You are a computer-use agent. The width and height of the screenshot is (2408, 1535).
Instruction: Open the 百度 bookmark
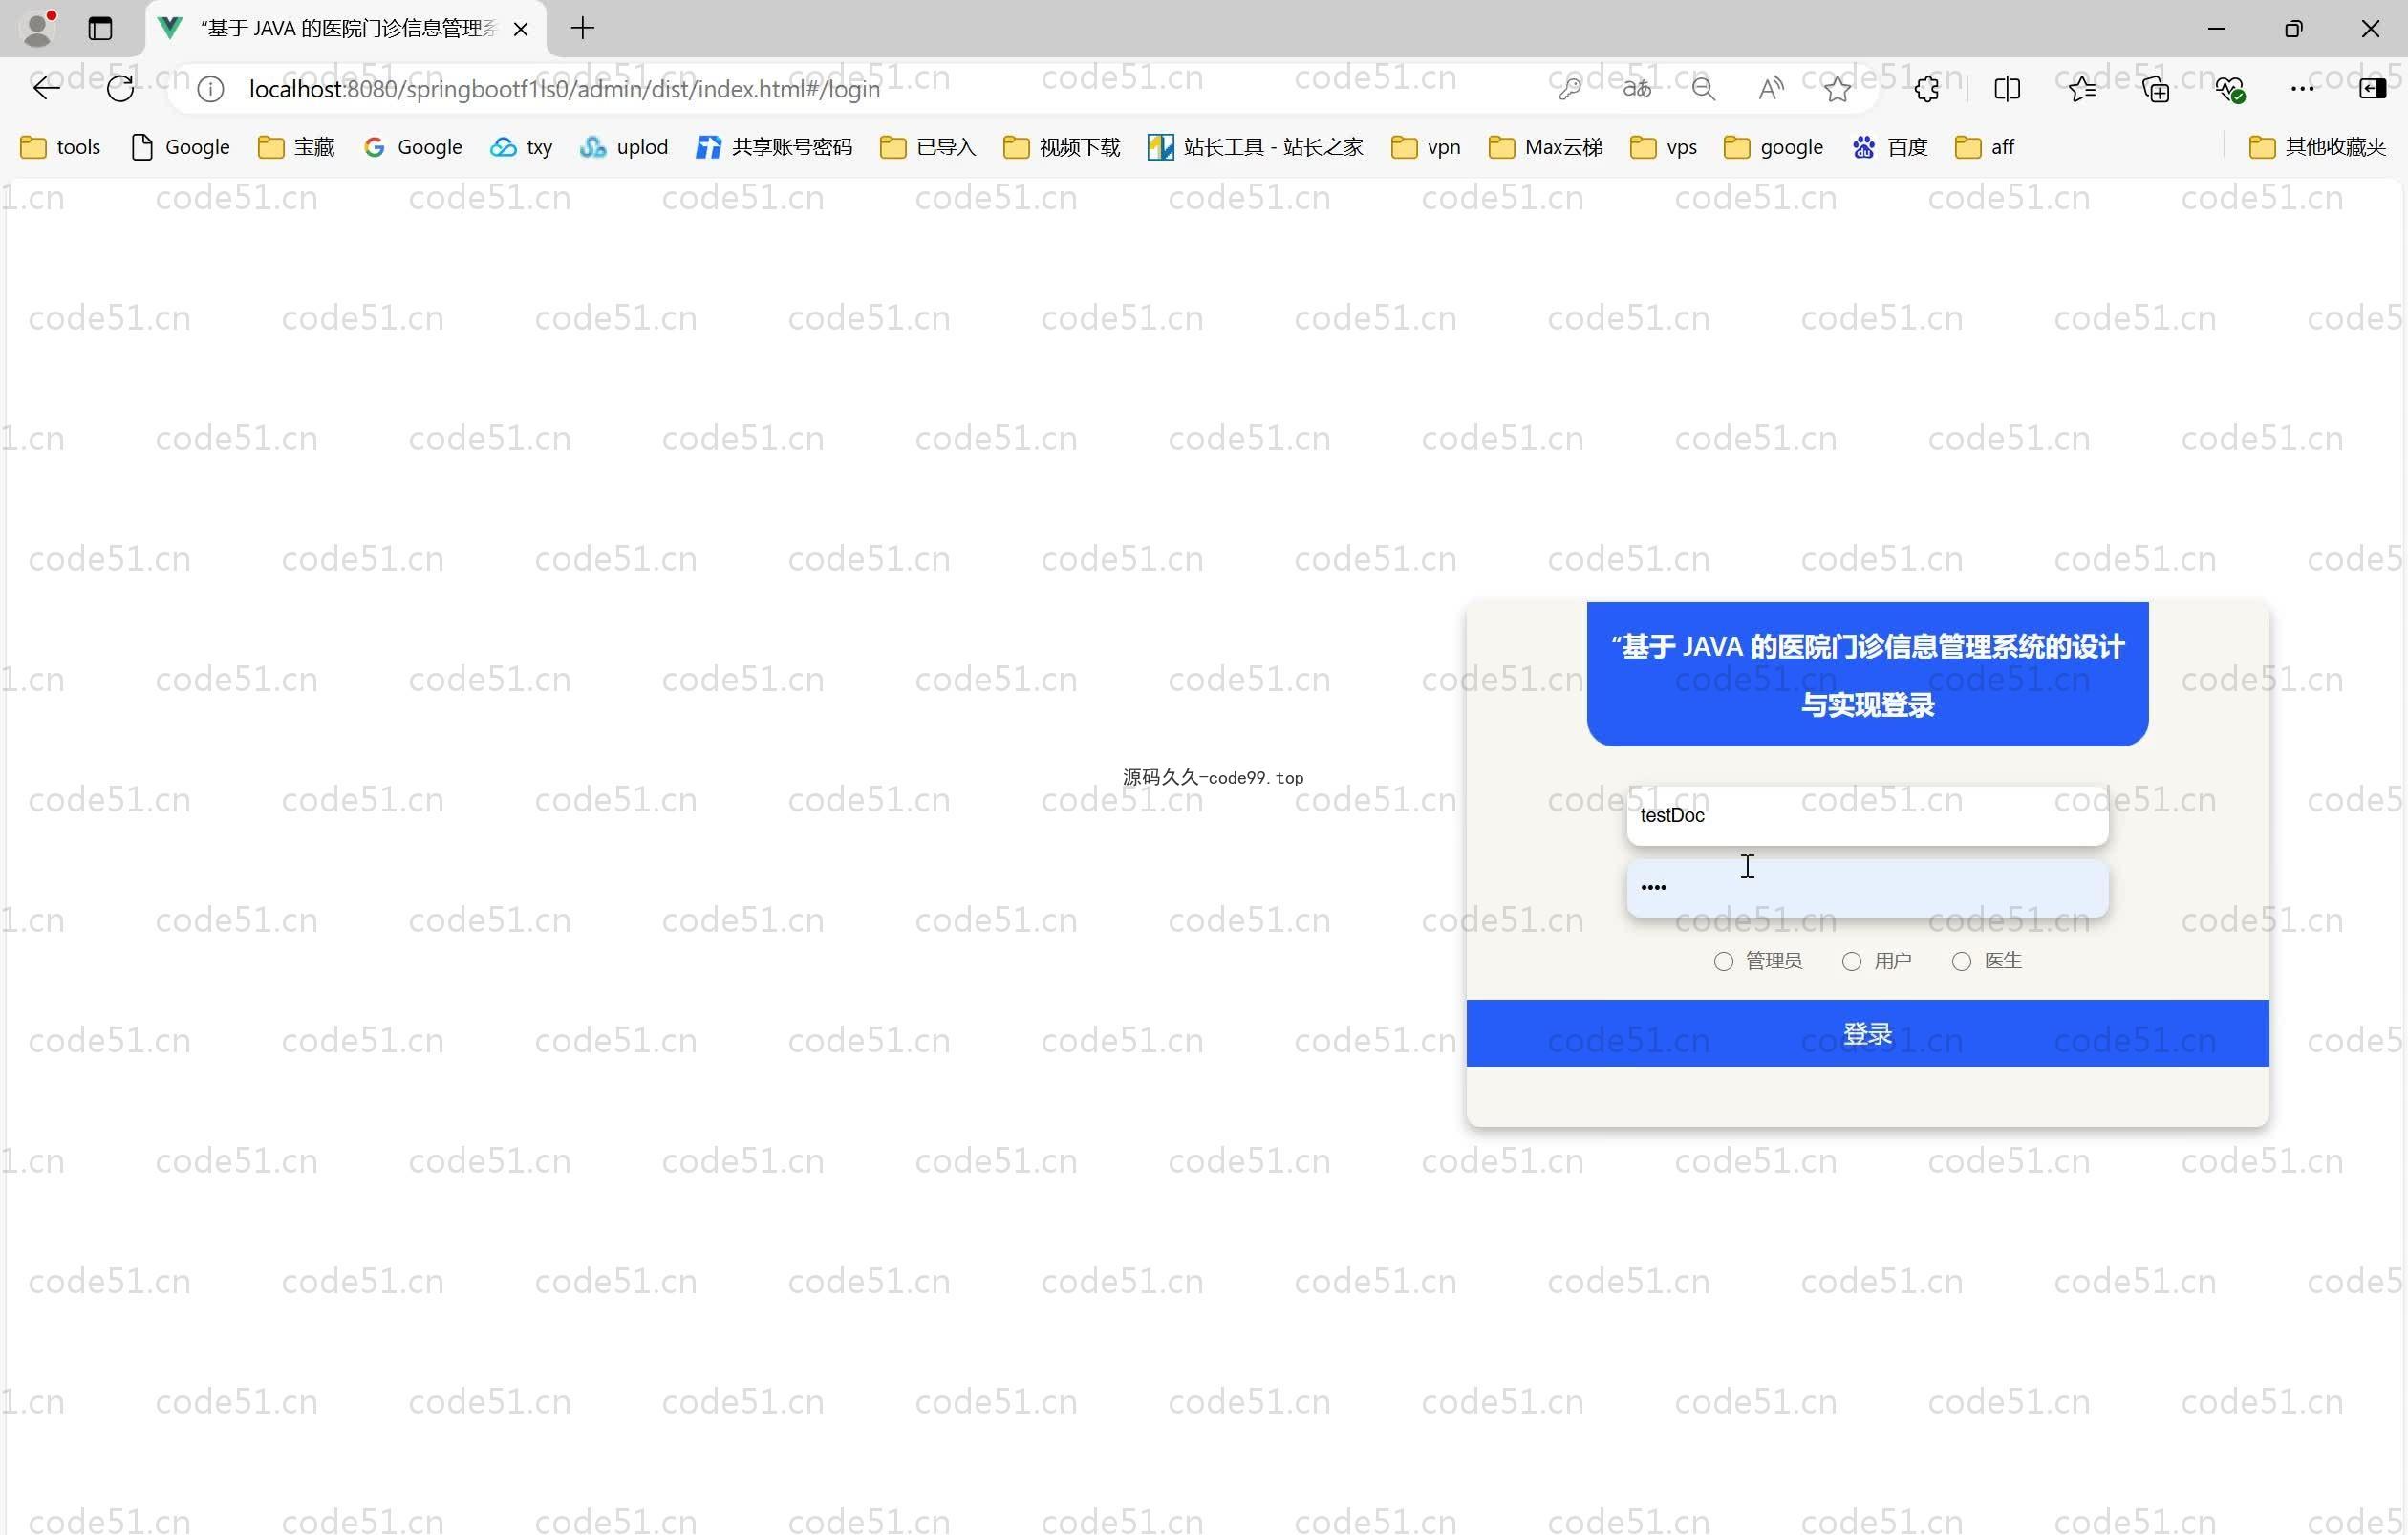pos(1889,147)
